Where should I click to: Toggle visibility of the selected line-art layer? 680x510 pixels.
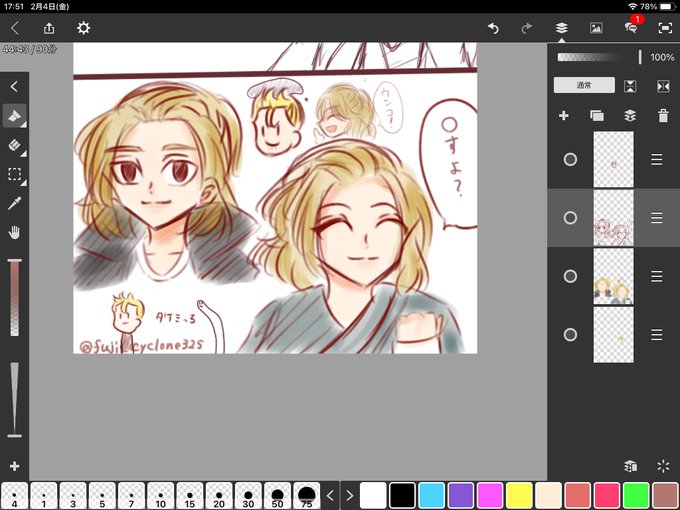570,218
